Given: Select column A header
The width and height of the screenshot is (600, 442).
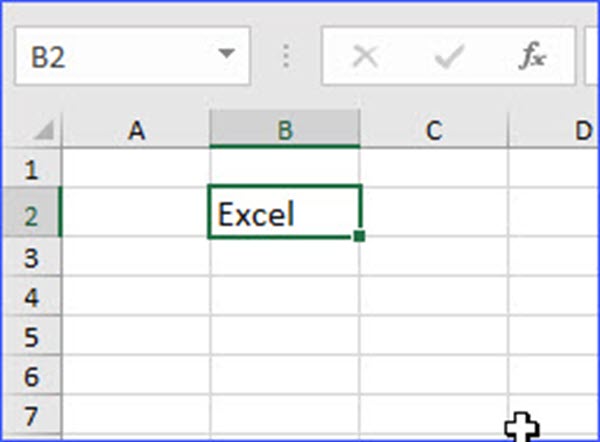Looking at the screenshot, I should click(136, 130).
